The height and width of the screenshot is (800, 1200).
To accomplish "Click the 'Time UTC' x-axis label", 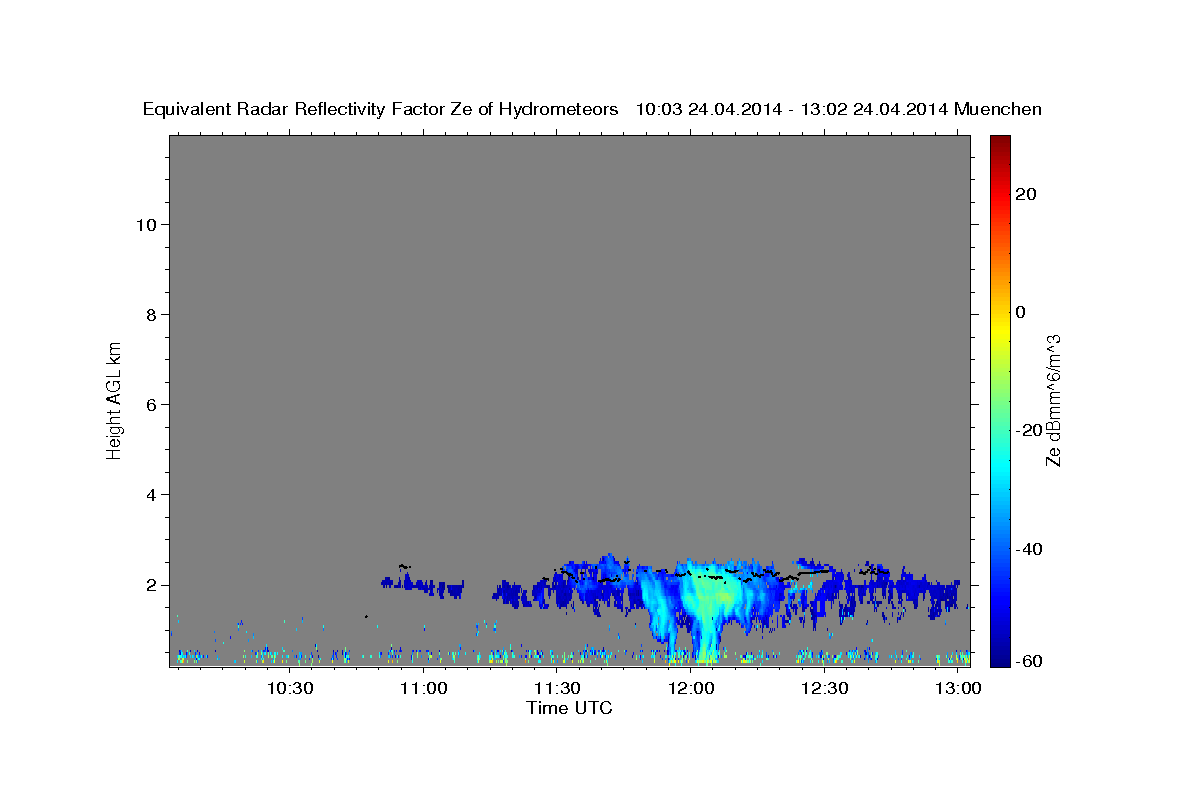I will pyautogui.click(x=569, y=708).
